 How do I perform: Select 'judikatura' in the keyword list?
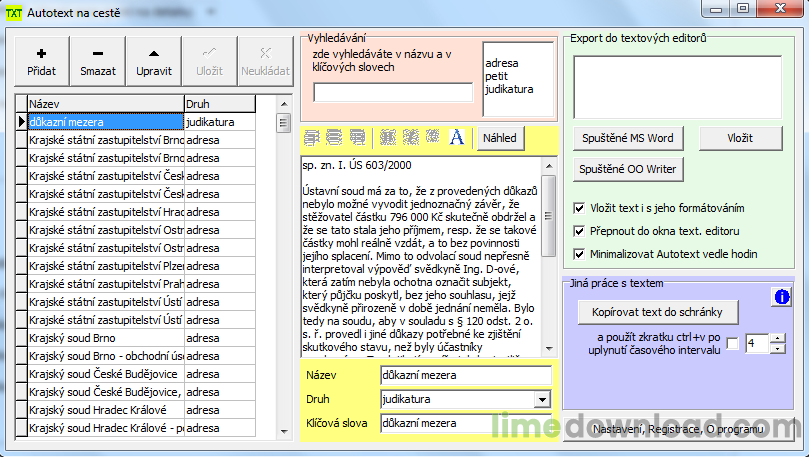click(x=509, y=89)
